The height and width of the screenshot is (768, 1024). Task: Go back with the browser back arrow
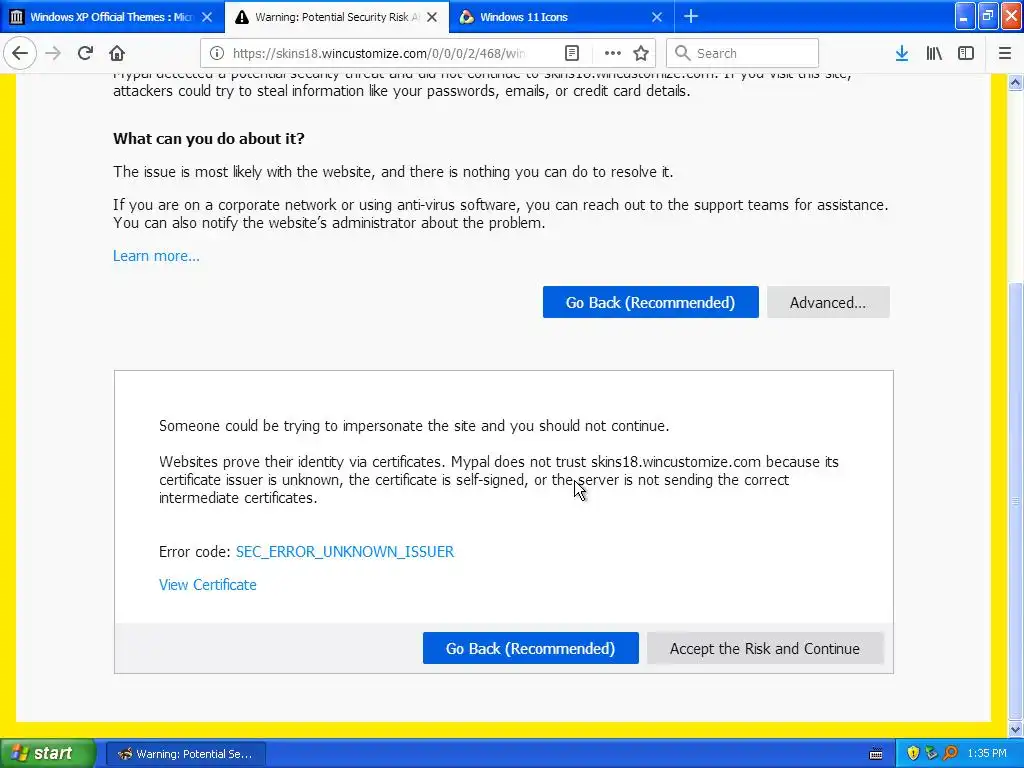(20, 53)
